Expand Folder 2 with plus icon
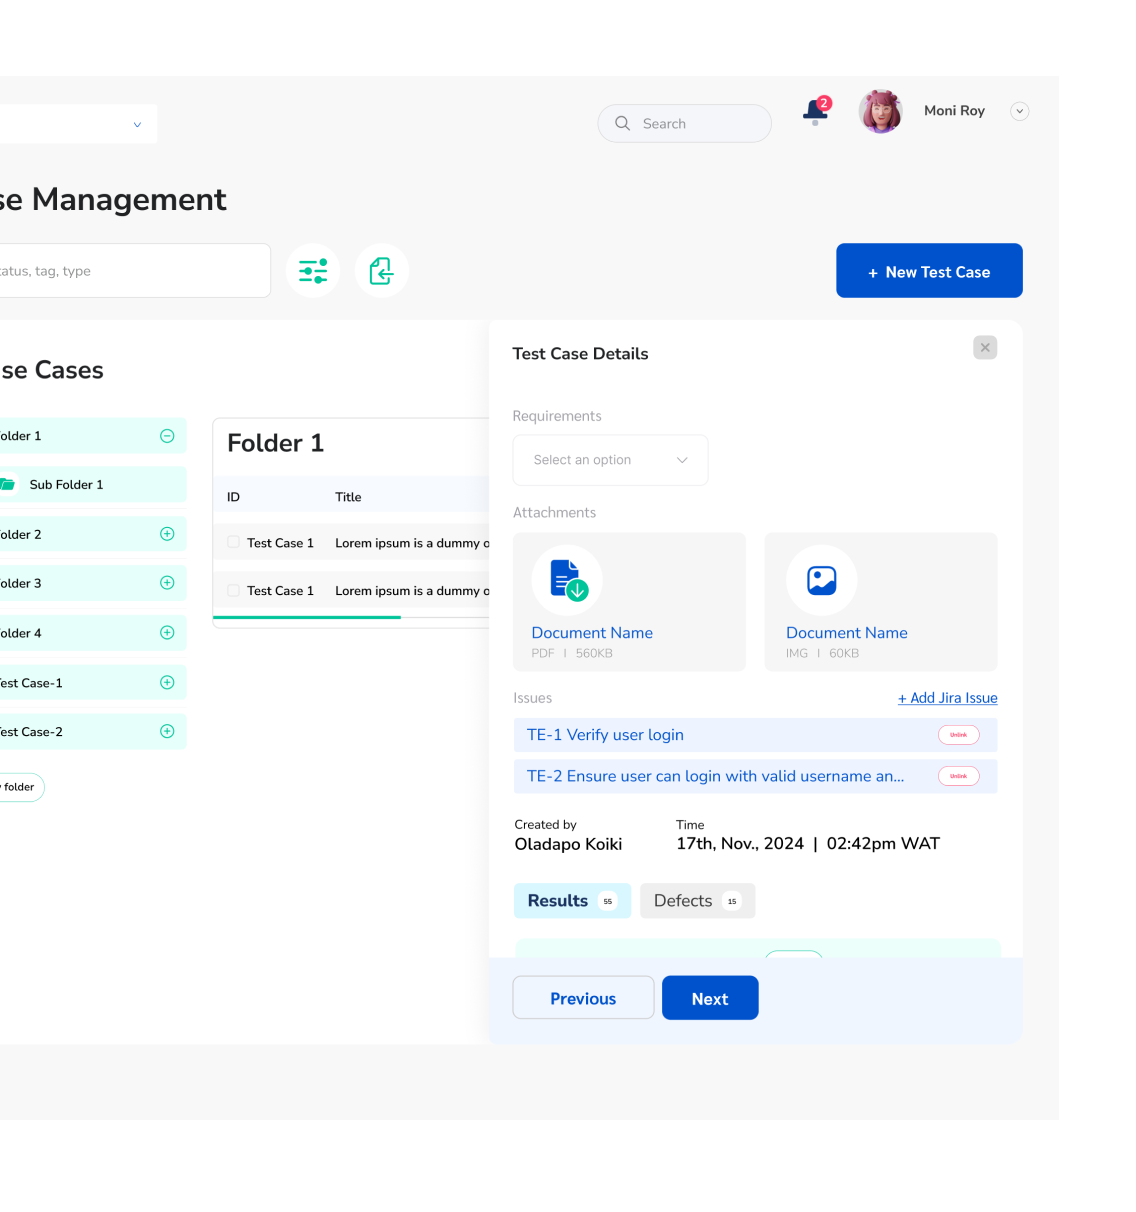The height and width of the screenshot is (1212, 1136). coord(167,534)
